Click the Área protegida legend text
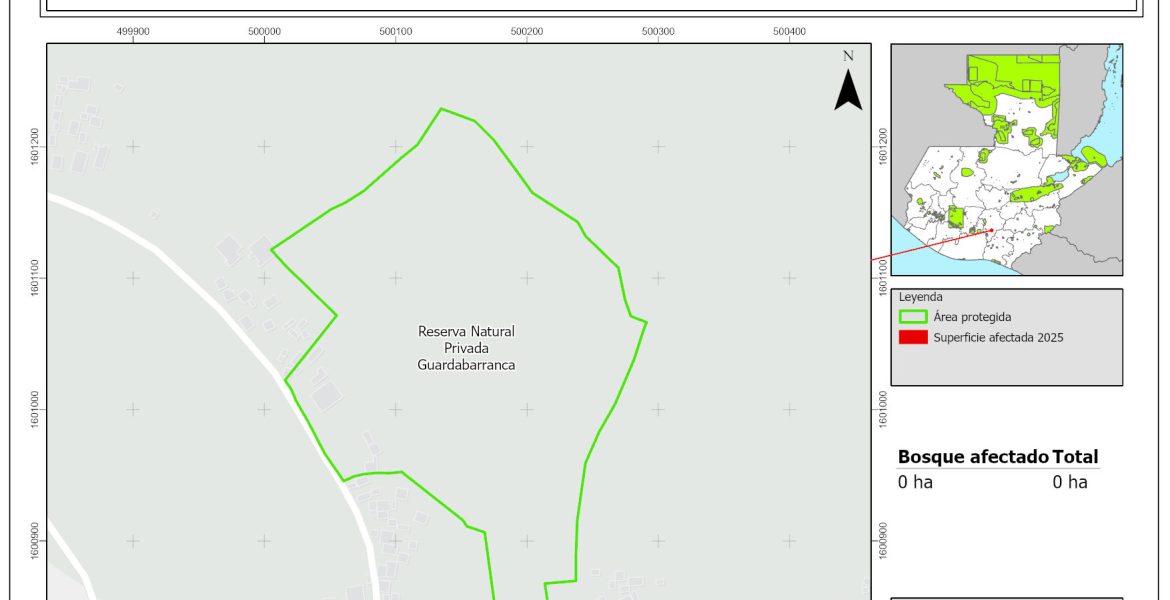The height and width of the screenshot is (600, 1170). [972, 317]
